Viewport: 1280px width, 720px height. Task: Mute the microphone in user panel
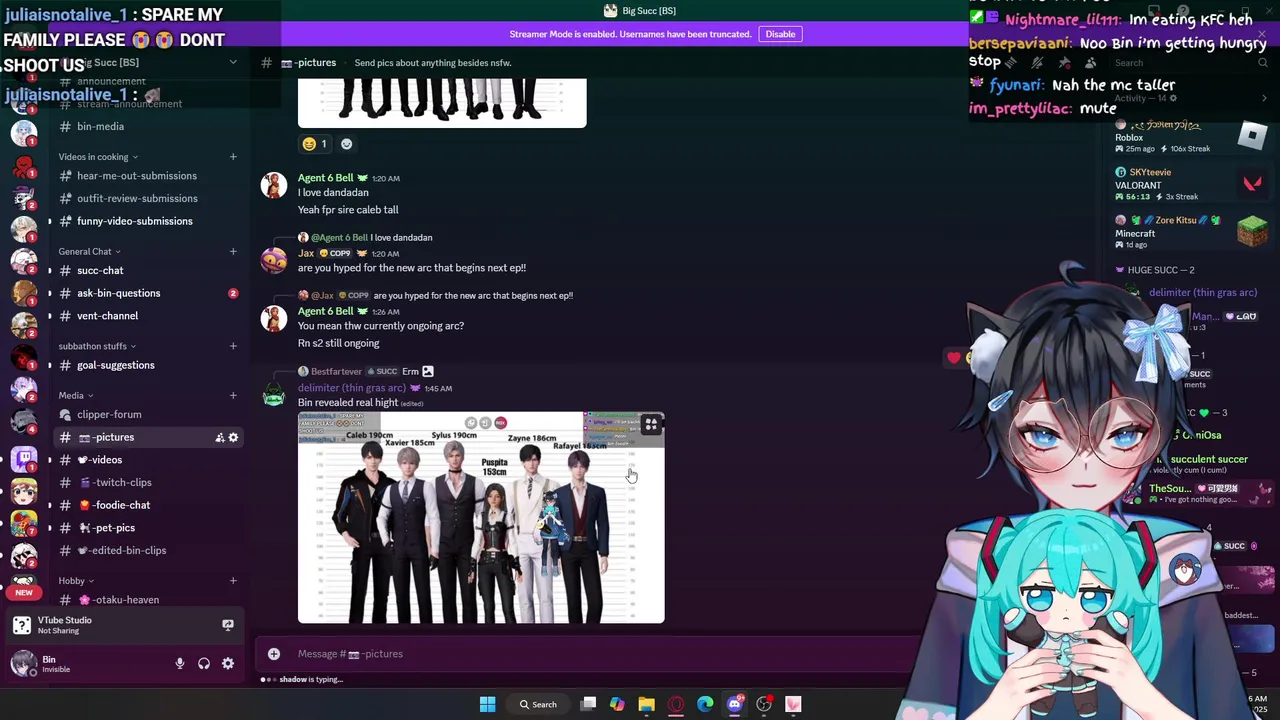[180, 663]
